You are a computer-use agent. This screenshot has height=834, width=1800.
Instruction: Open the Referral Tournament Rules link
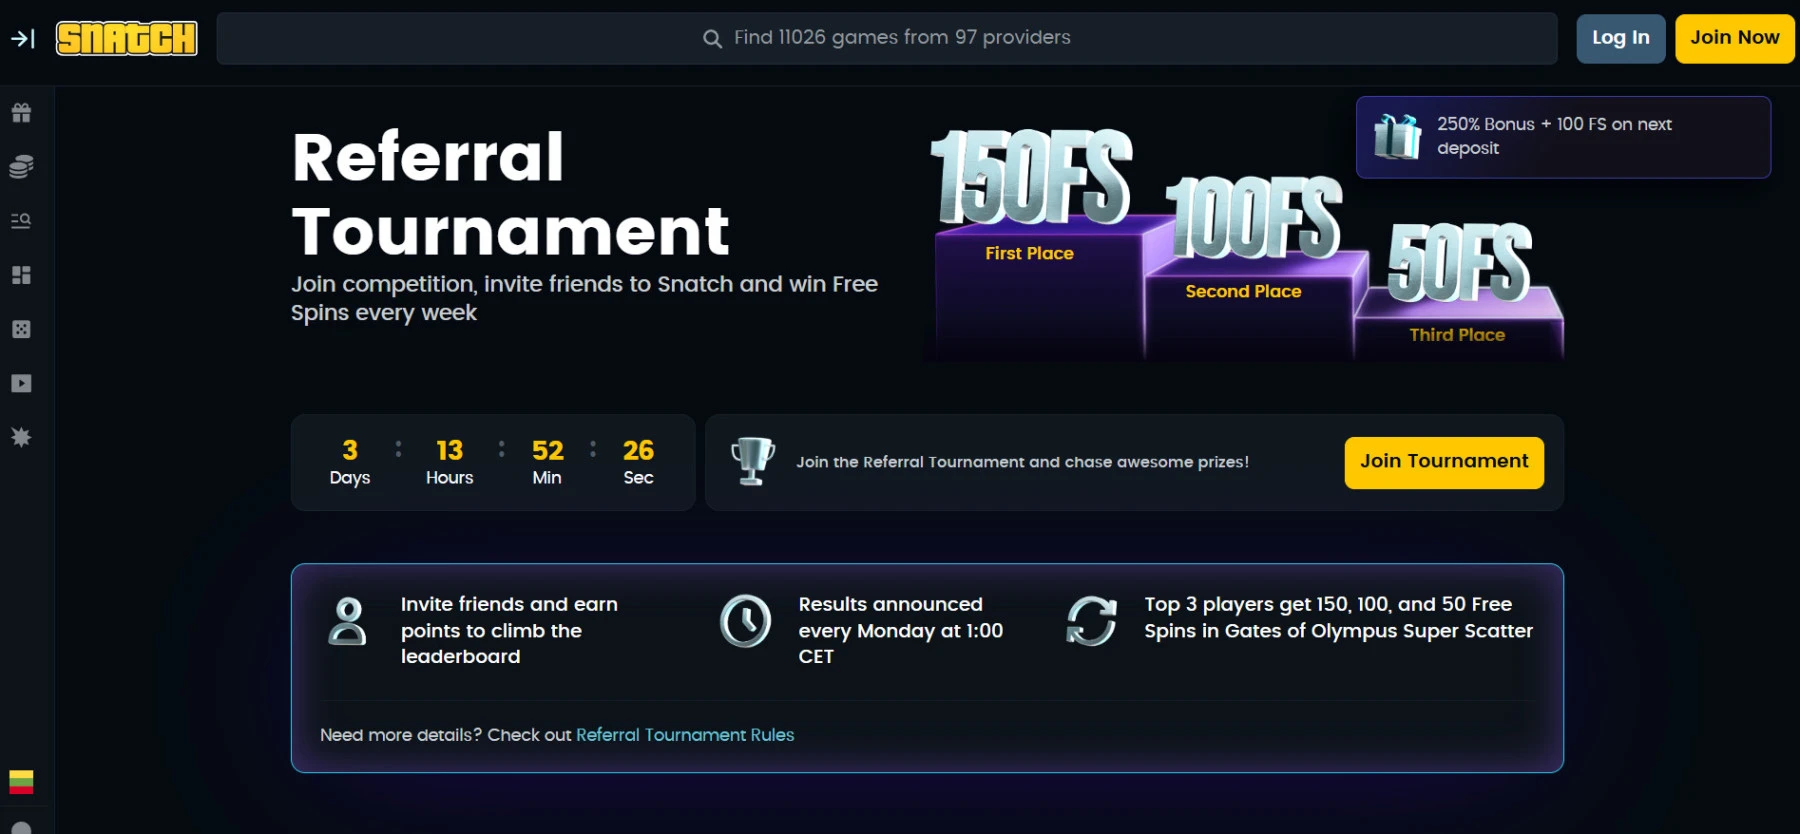click(685, 735)
